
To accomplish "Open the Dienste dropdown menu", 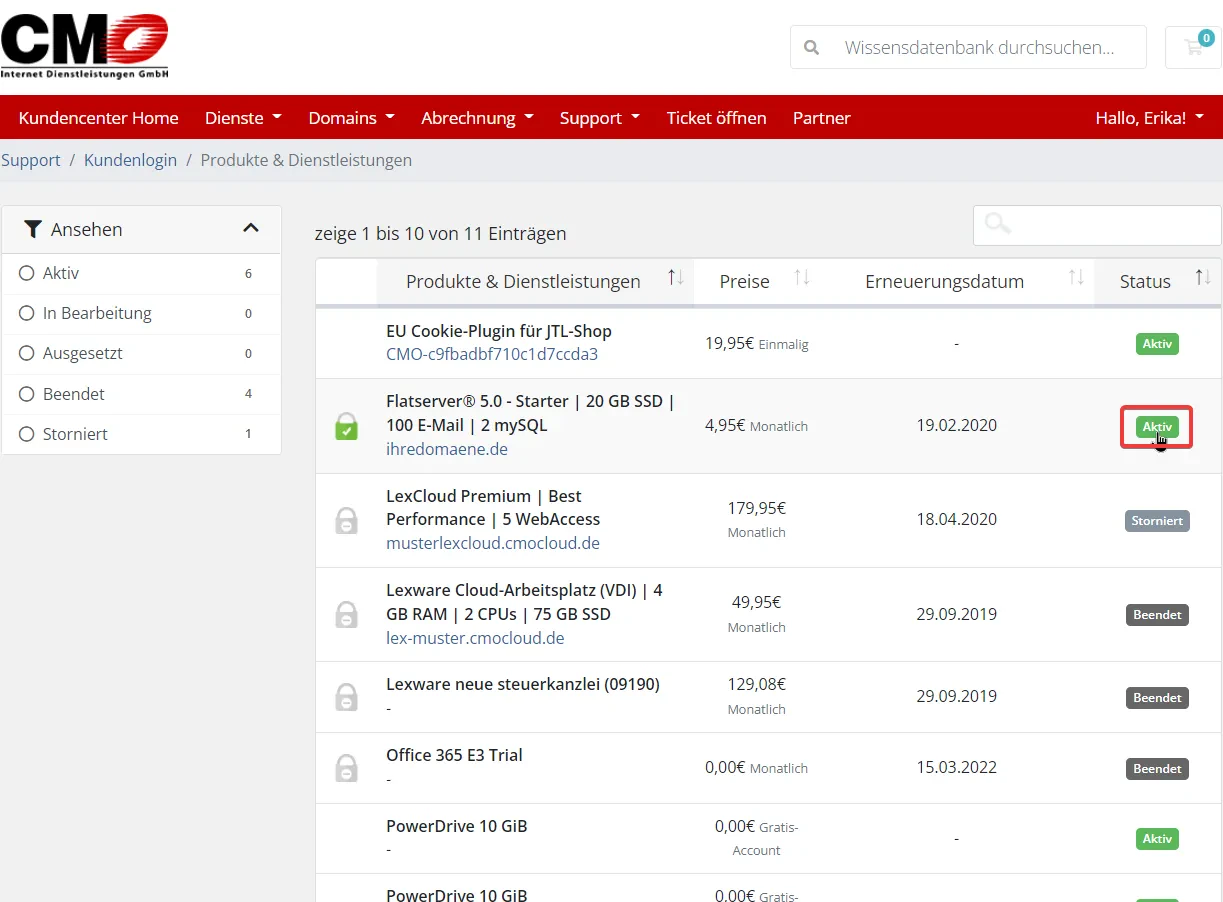I will click(x=243, y=118).
